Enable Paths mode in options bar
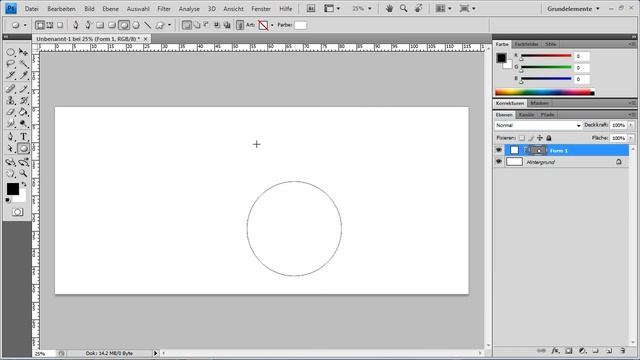Viewport: 640px width, 360px height. point(50,25)
